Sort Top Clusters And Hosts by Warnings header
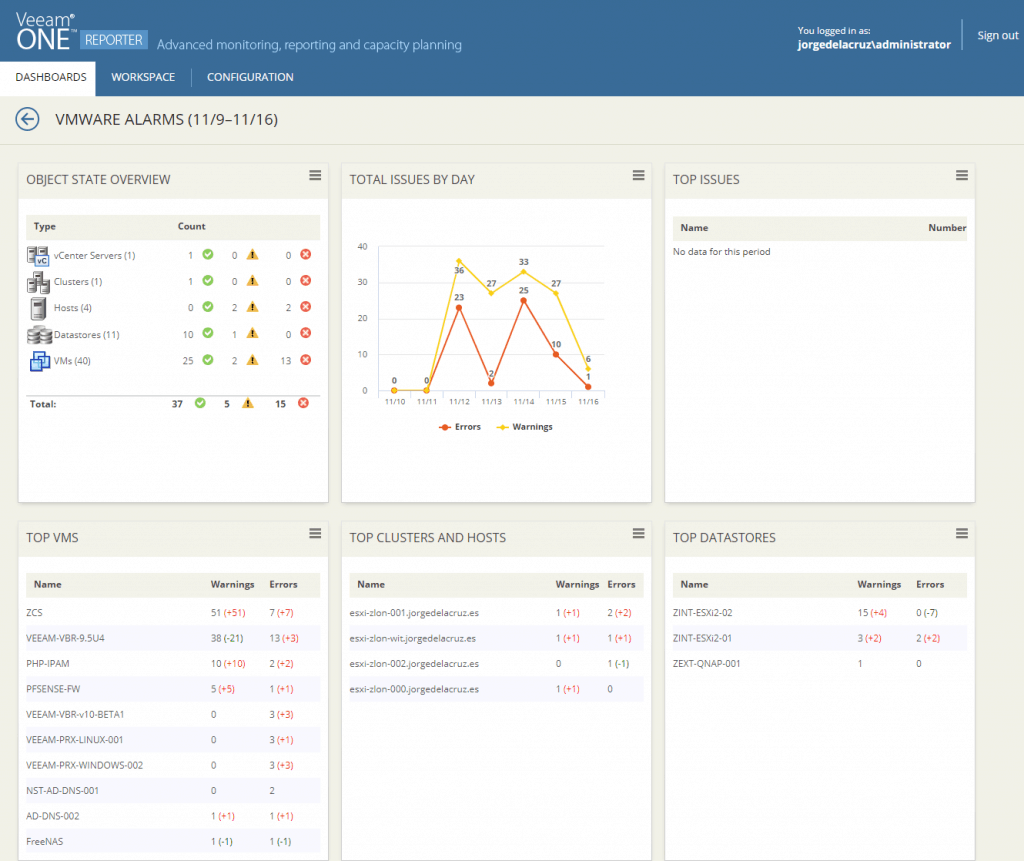The width and height of the screenshot is (1024, 861). [x=577, y=585]
